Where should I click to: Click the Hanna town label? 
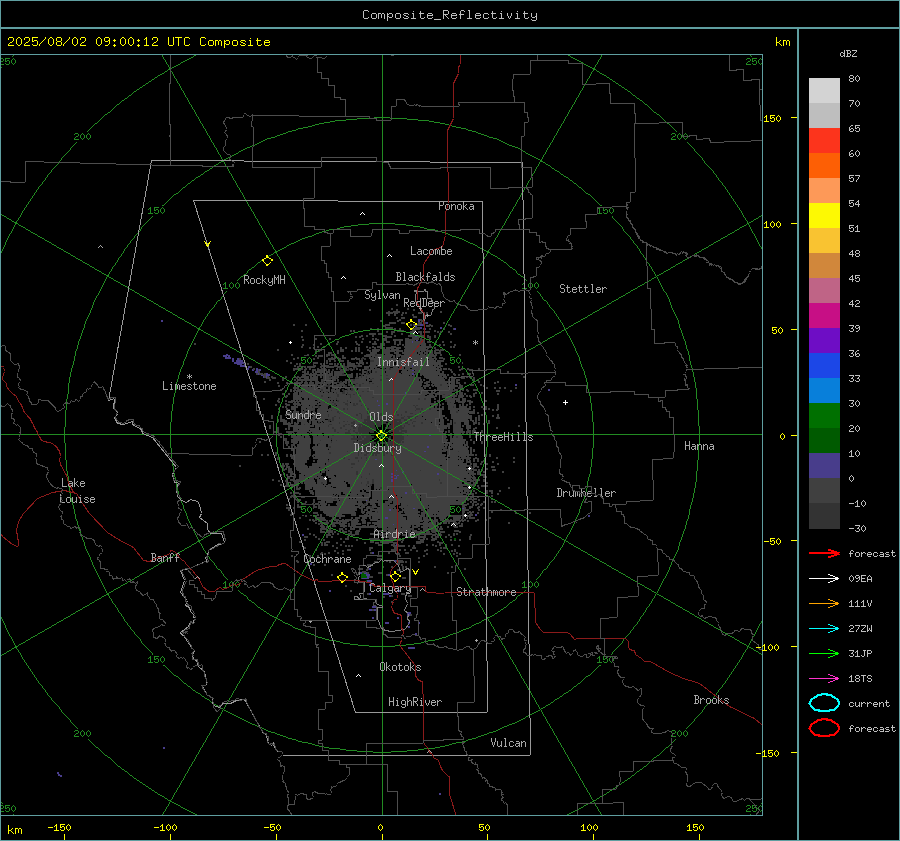(x=699, y=446)
